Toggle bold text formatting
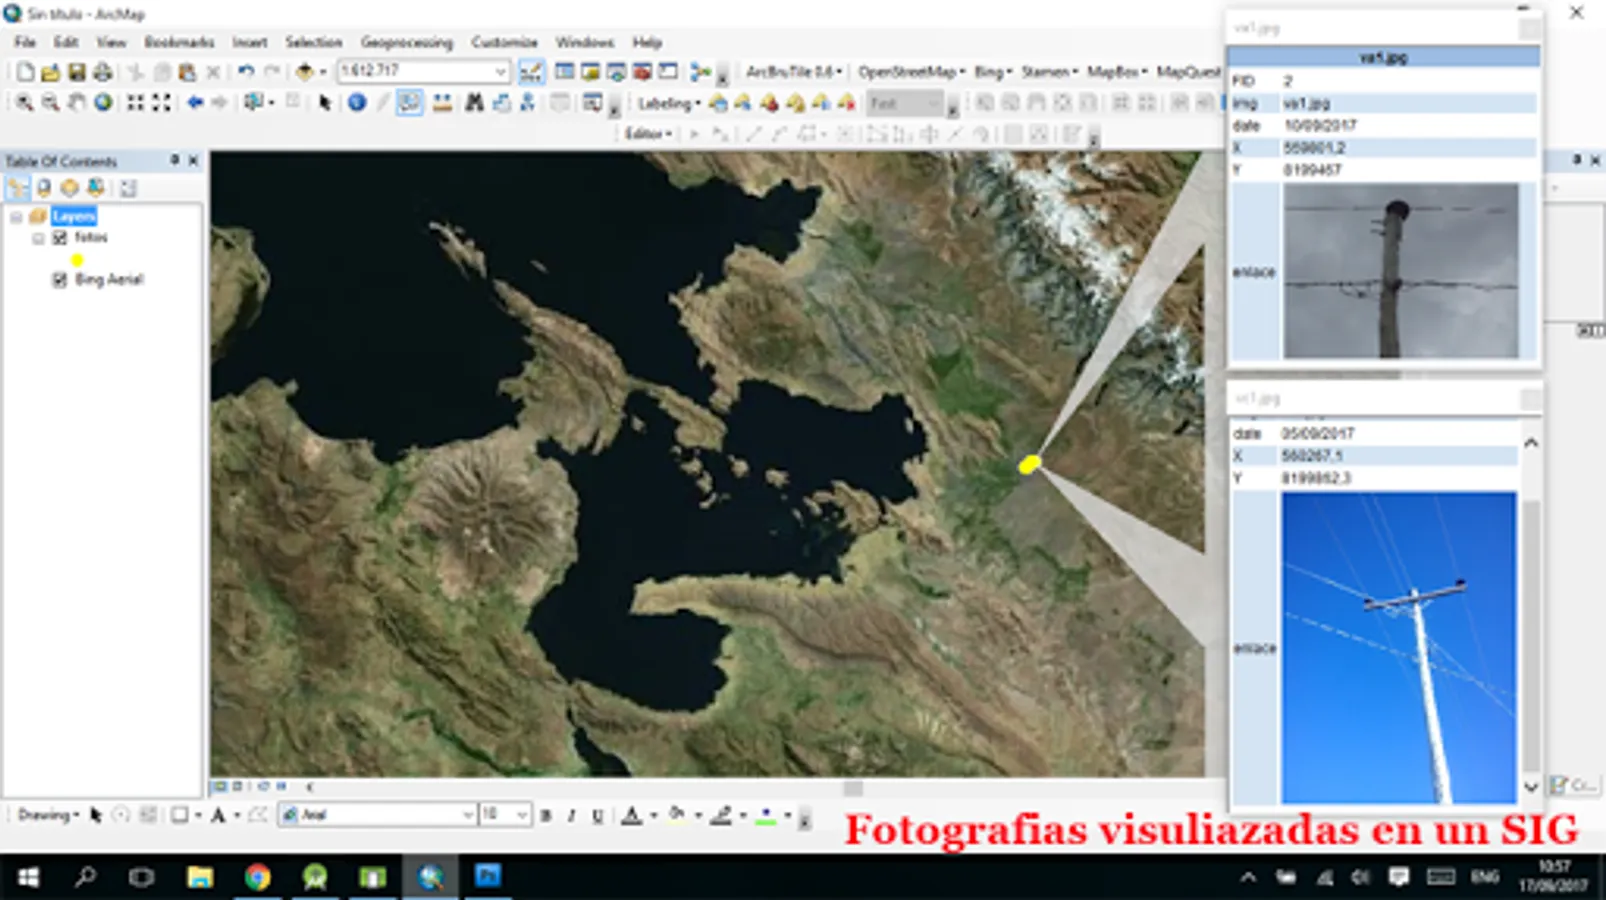1606x900 pixels. (x=546, y=816)
